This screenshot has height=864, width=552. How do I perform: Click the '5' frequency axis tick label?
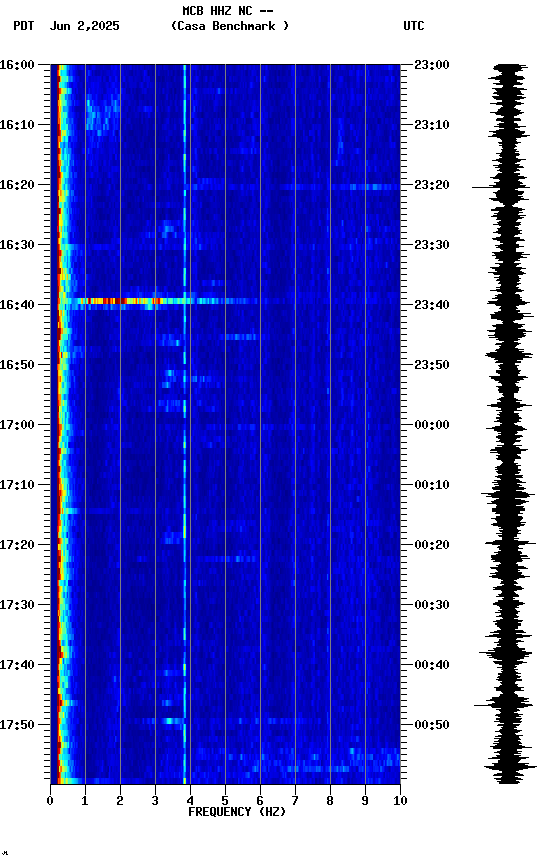tap(225, 801)
